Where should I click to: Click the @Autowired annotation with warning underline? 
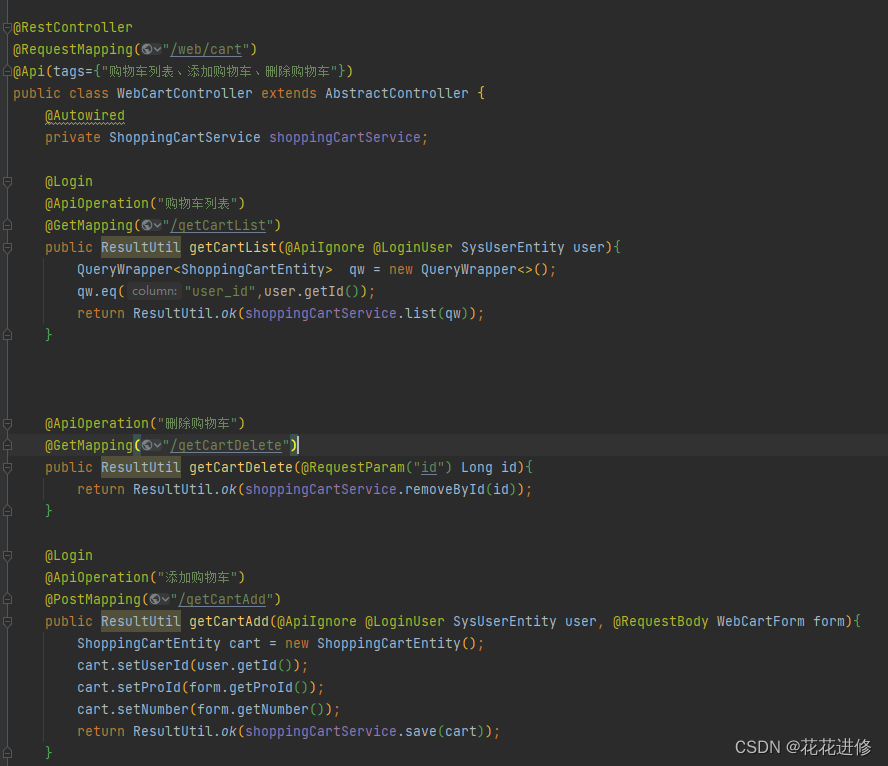point(85,115)
